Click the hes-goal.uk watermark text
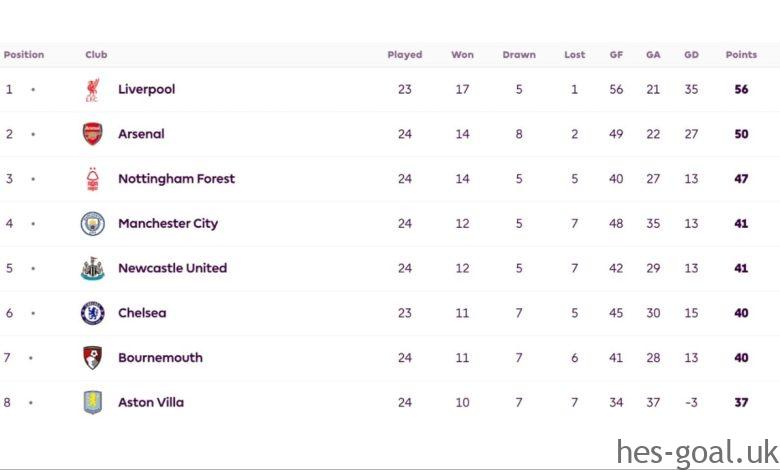The image size is (780, 470). coord(695,452)
